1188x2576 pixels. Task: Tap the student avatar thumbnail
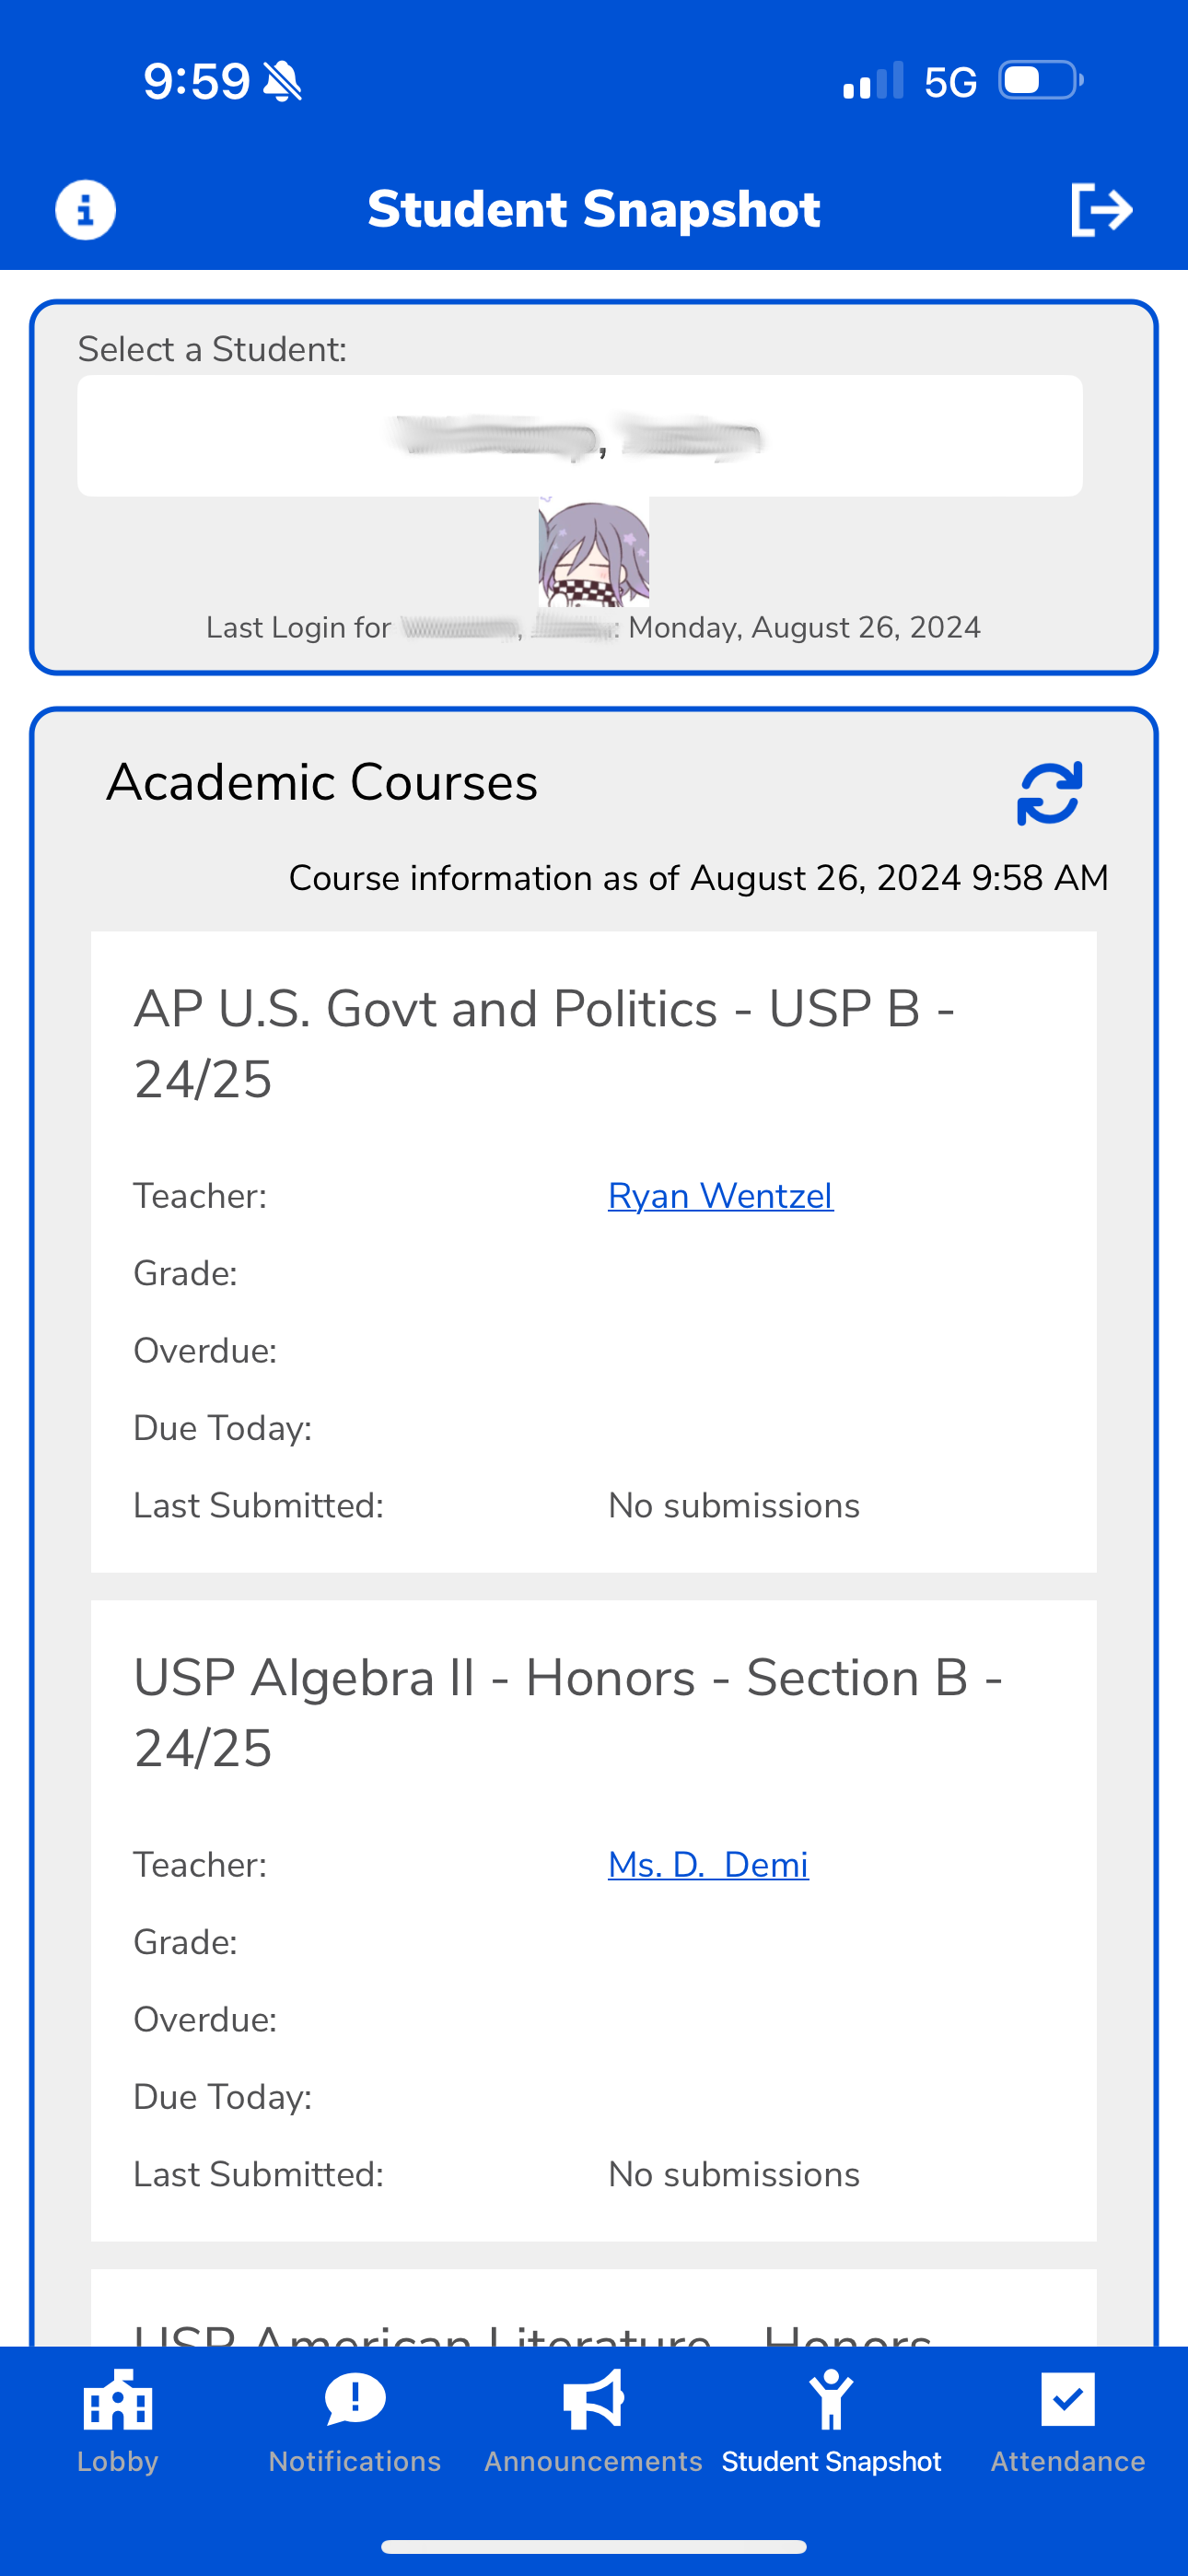[x=594, y=552]
